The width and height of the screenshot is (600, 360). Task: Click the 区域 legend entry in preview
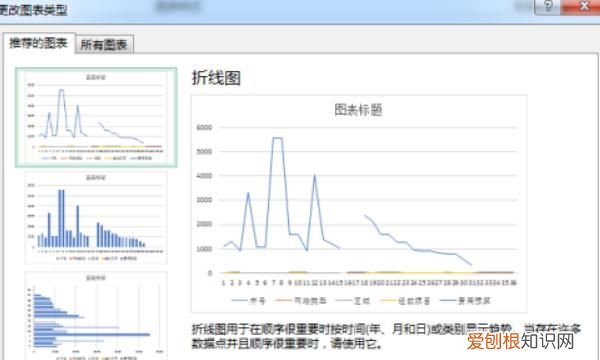(x=353, y=301)
